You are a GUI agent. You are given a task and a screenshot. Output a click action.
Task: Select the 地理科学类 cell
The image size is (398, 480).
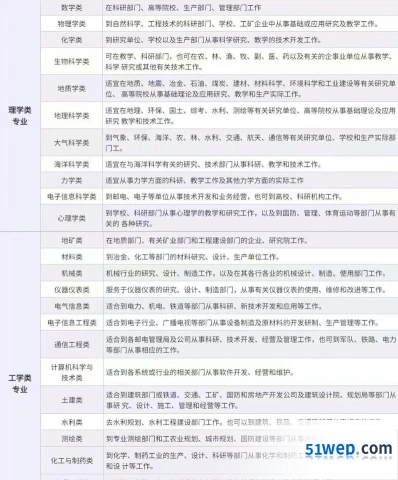pos(72,116)
